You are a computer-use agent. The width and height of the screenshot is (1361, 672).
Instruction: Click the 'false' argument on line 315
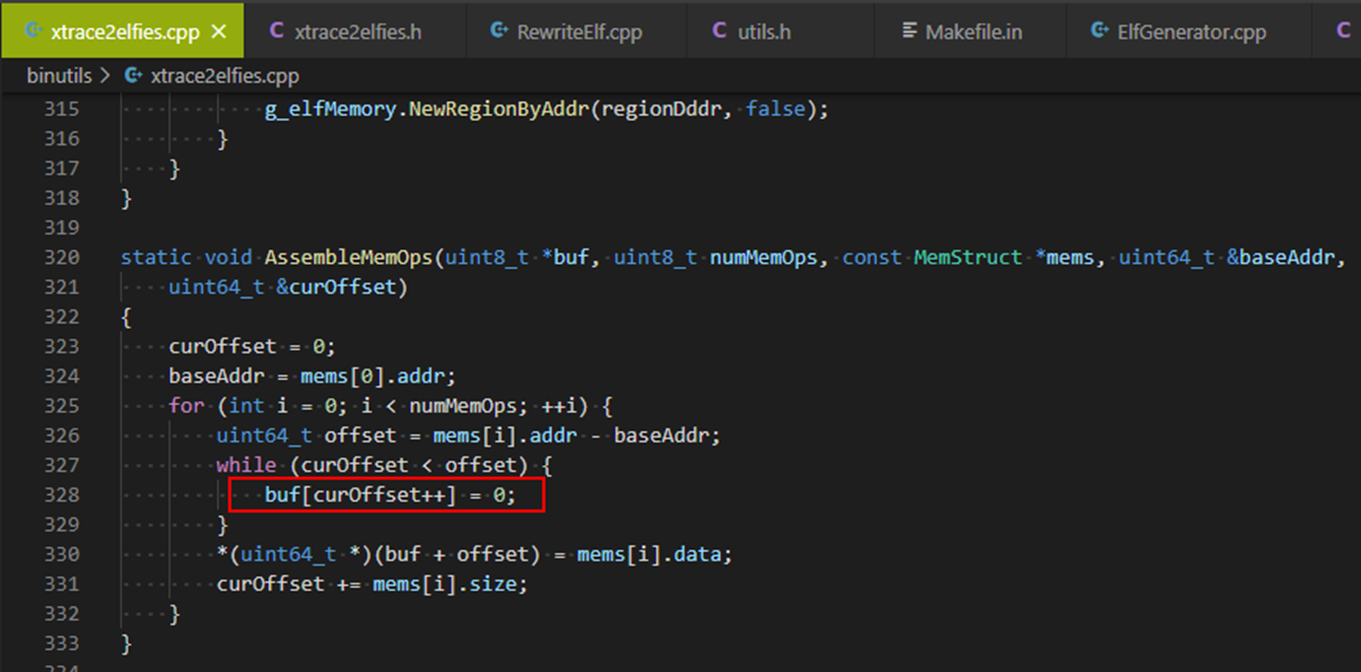pyautogui.click(x=776, y=109)
